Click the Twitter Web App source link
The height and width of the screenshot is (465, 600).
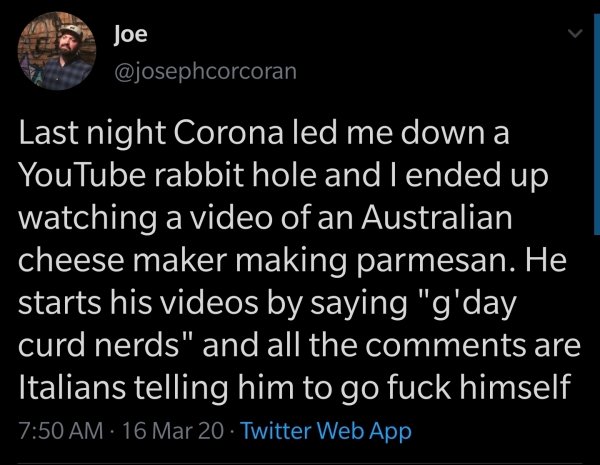click(x=326, y=432)
